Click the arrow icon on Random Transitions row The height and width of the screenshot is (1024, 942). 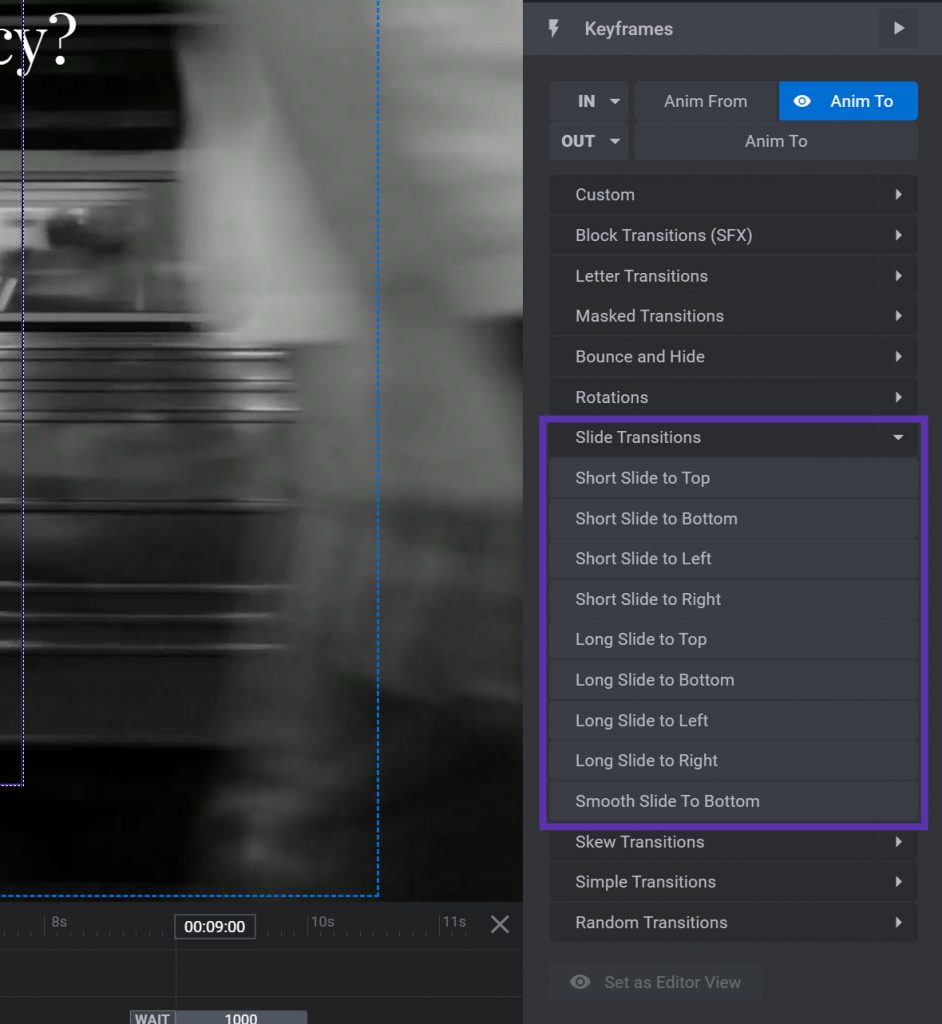click(899, 922)
